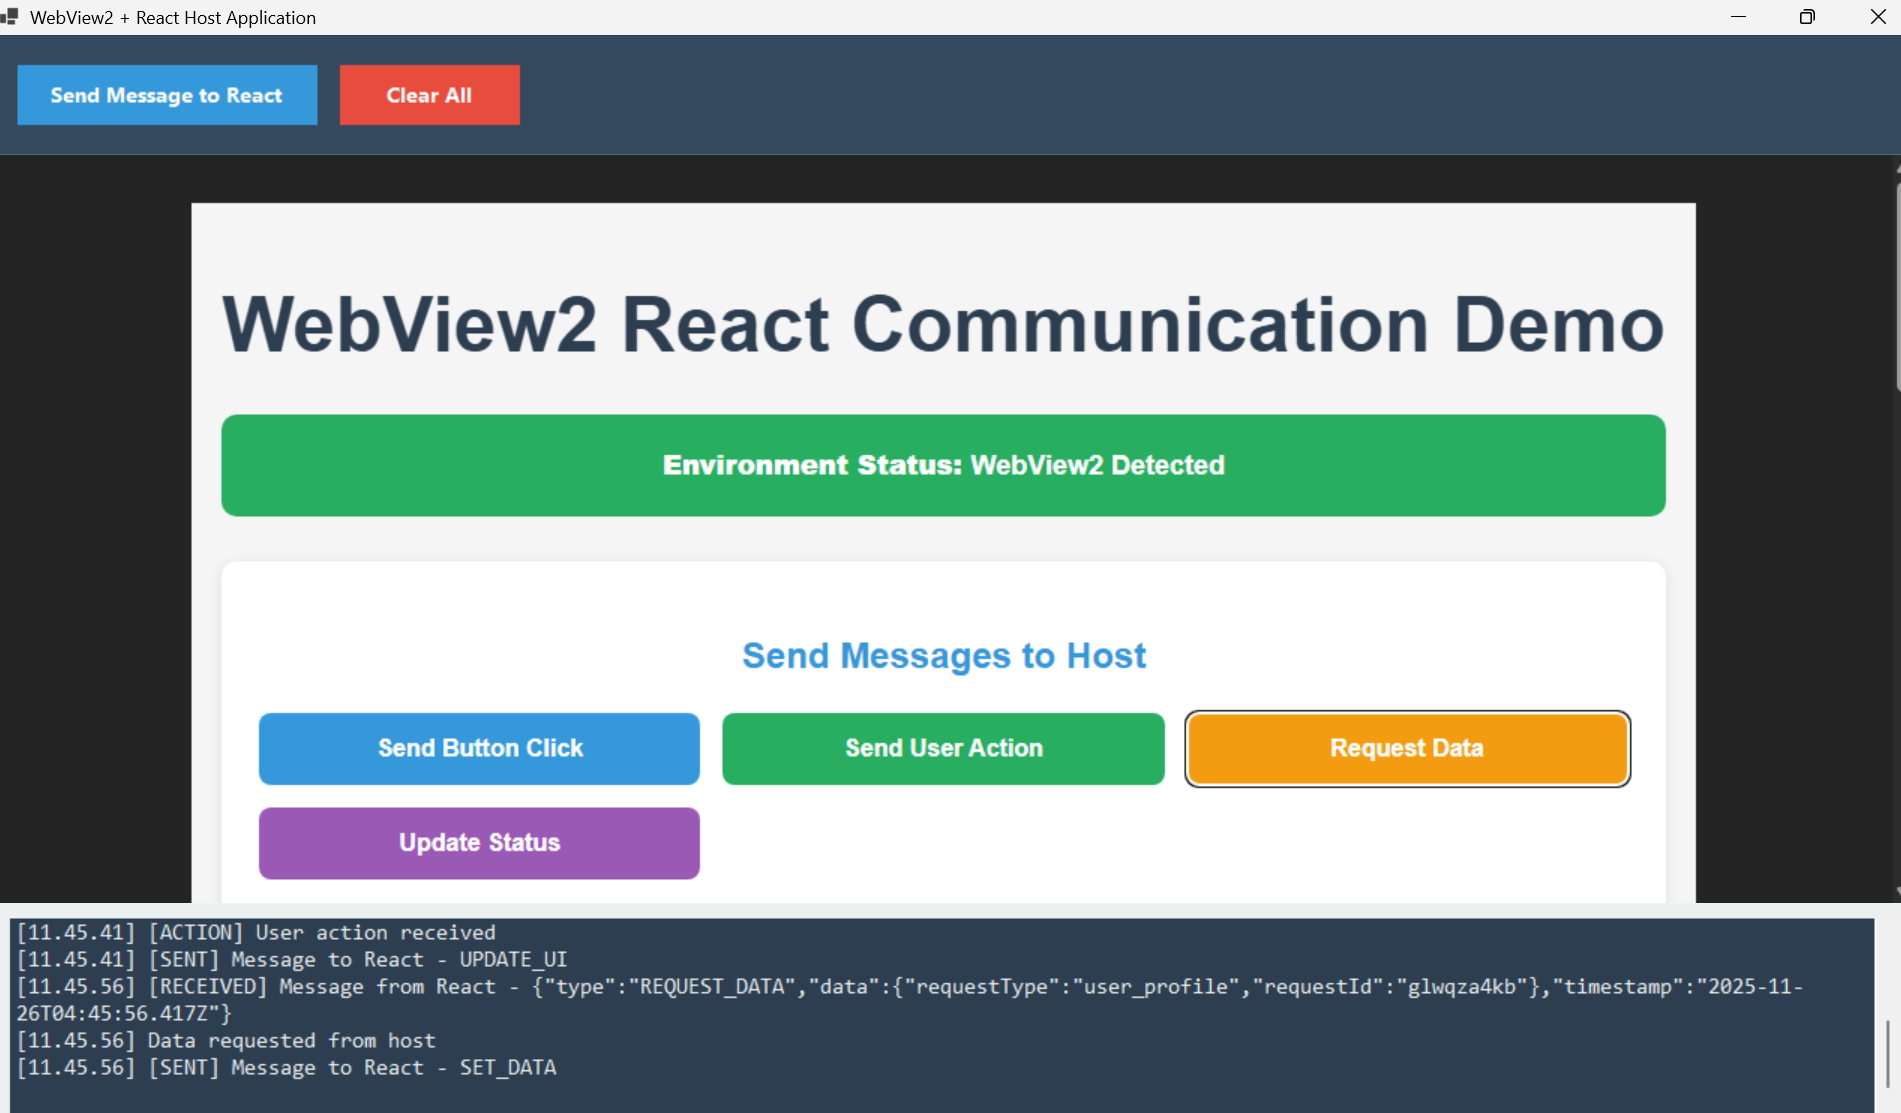The image size is (1901, 1113).
Task: Select the log entry 'Message to React - UPDATE_UI'
Action: pyautogui.click(x=292, y=959)
